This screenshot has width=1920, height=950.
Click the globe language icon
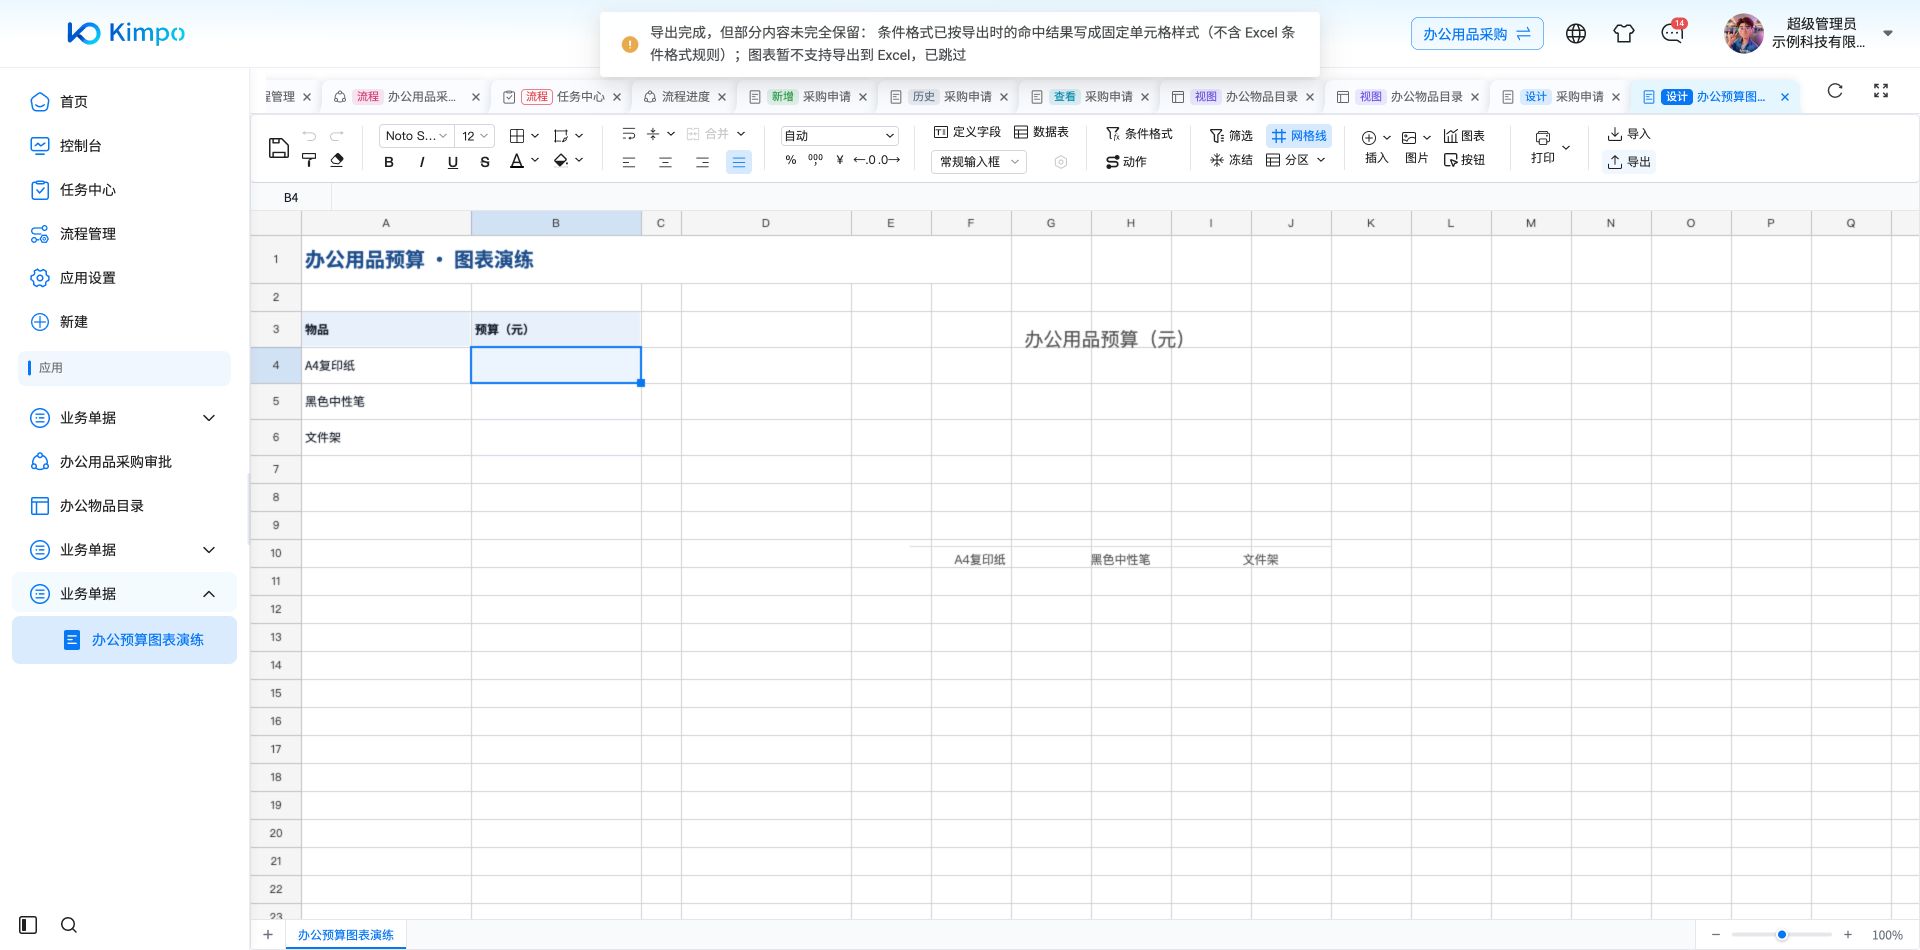(x=1576, y=34)
